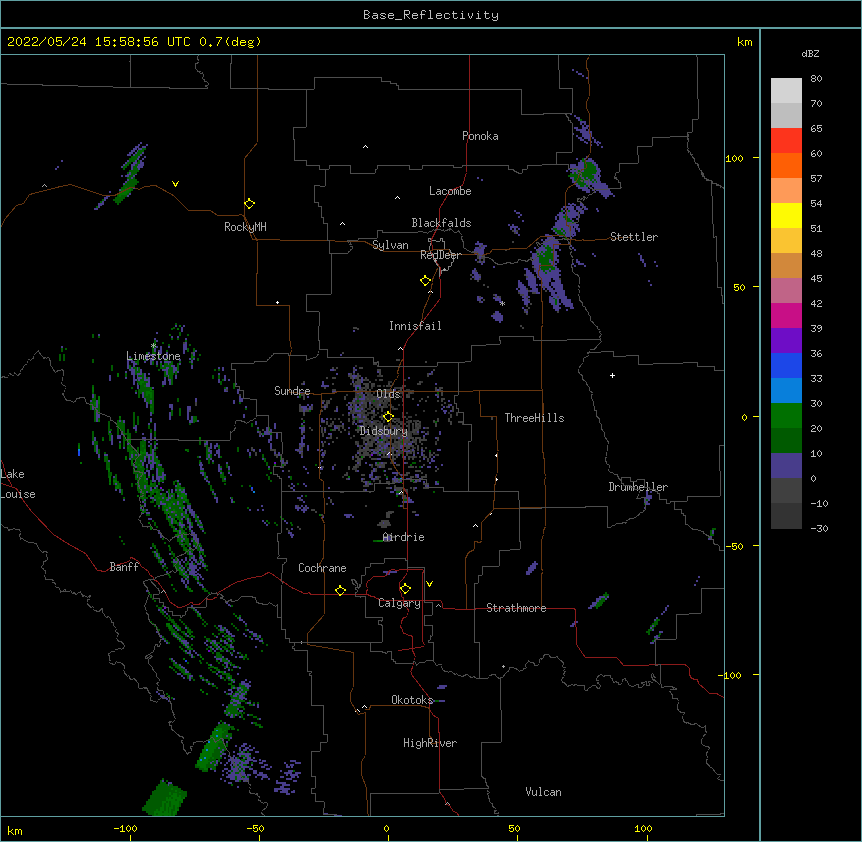Click the -100 tick on the bottom axis

pyautogui.click(x=125, y=828)
